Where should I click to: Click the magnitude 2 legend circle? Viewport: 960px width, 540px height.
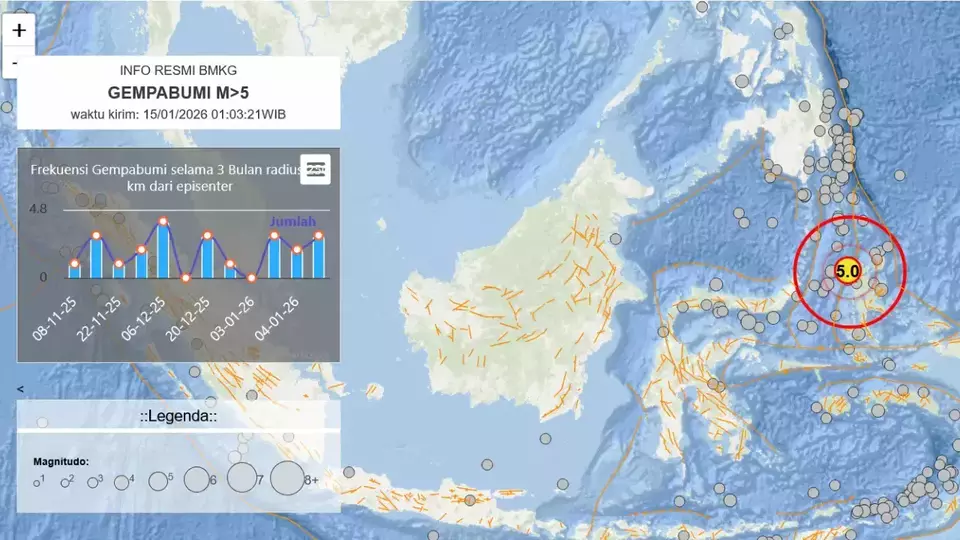pyautogui.click(x=65, y=483)
